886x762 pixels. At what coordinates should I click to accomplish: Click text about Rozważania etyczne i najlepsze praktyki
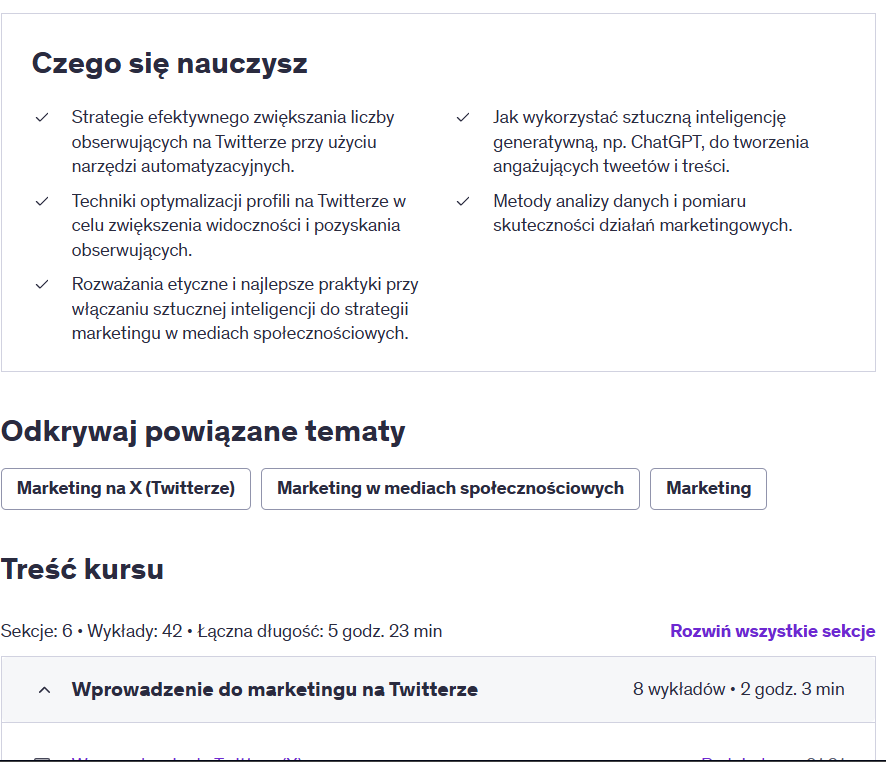(245, 308)
